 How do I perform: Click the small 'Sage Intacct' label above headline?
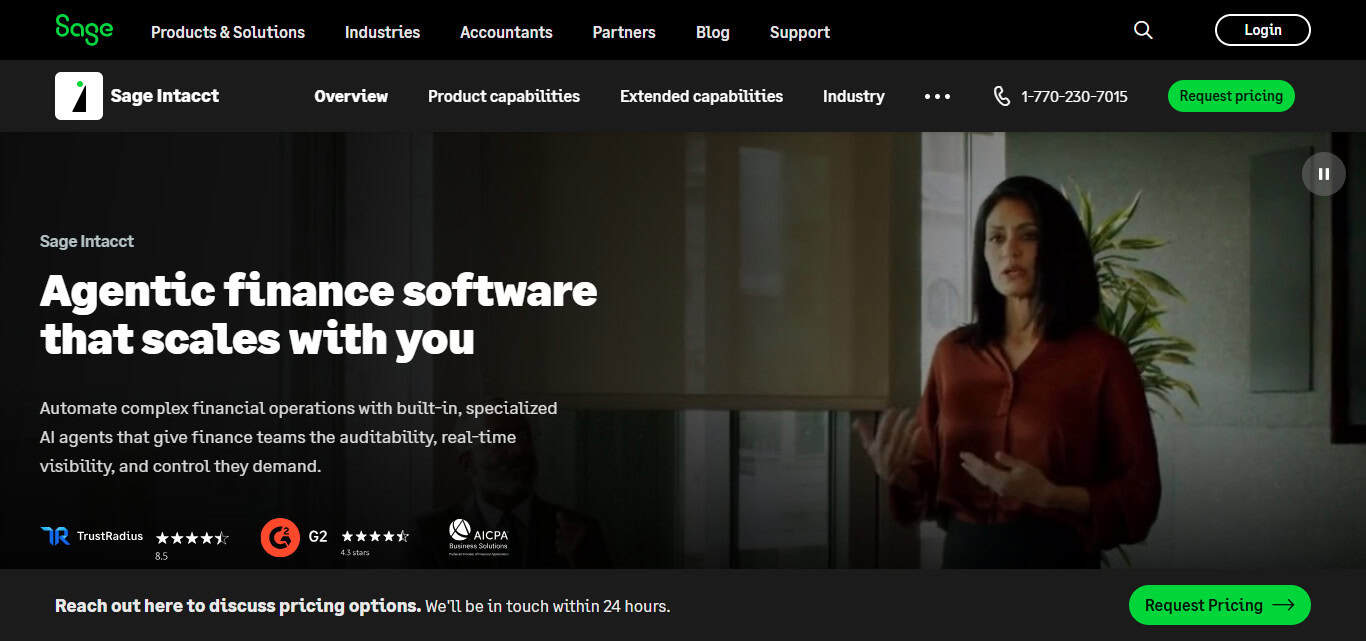click(x=87, y=241)
